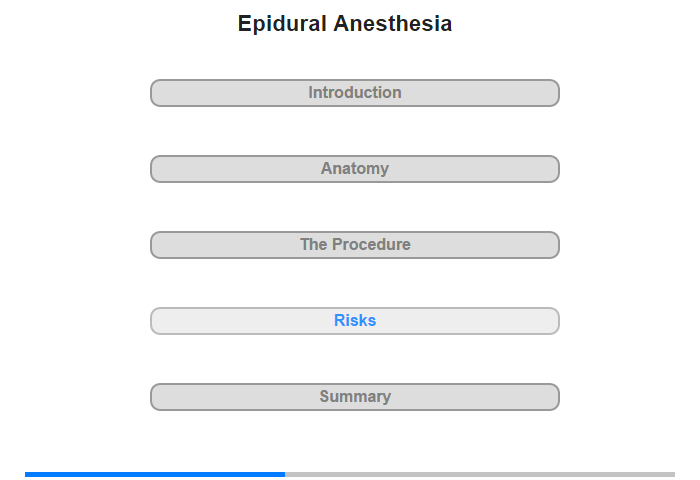700x480 pixels.
Task: Click the blue Risks text label
Action: [355, 321]
